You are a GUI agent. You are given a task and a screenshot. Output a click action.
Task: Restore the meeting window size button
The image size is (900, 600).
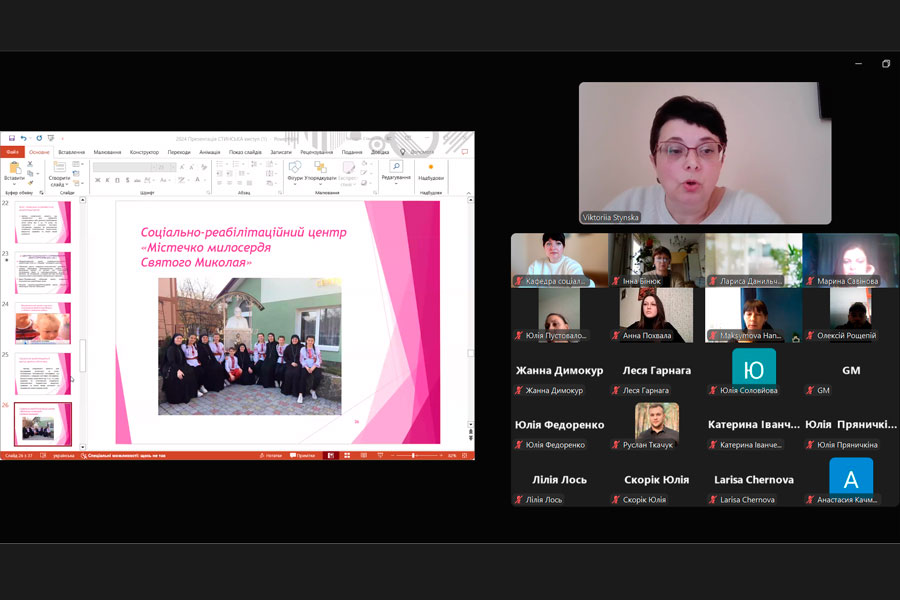coord(886,64)
